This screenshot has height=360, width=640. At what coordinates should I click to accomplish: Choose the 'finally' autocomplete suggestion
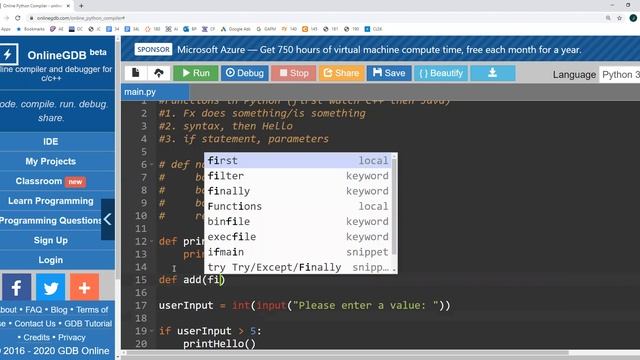298,191
